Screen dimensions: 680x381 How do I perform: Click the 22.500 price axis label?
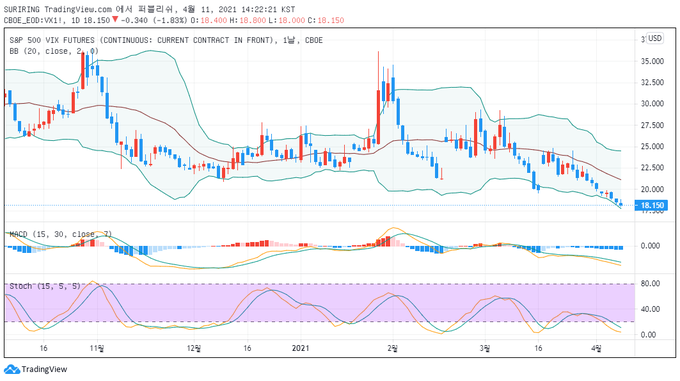652,168
